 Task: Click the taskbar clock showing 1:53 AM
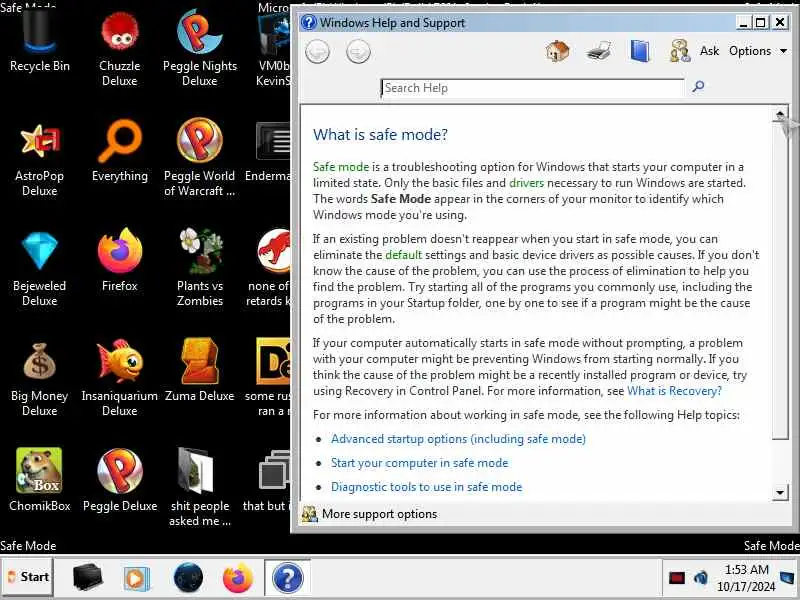coord(746,578)
